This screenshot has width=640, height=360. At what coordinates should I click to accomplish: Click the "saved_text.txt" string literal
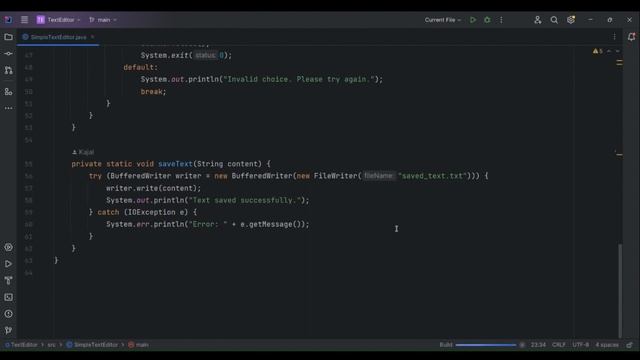pos(432,176)
